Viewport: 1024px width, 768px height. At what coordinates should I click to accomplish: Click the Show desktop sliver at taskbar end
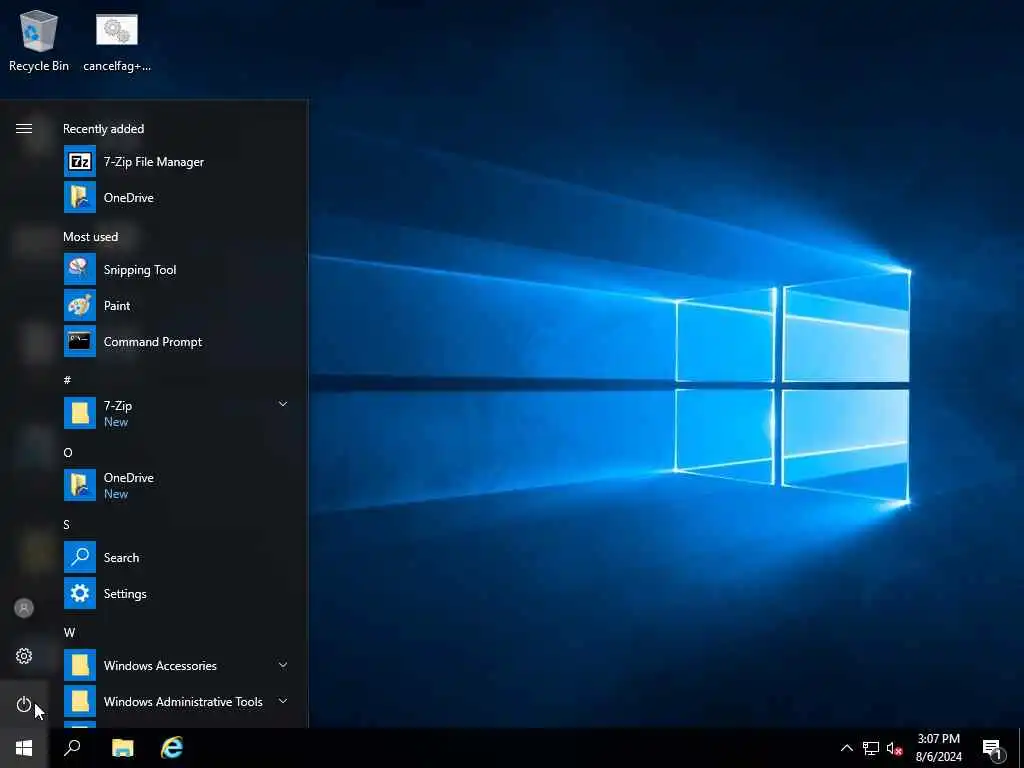(x=1021, y=748)
